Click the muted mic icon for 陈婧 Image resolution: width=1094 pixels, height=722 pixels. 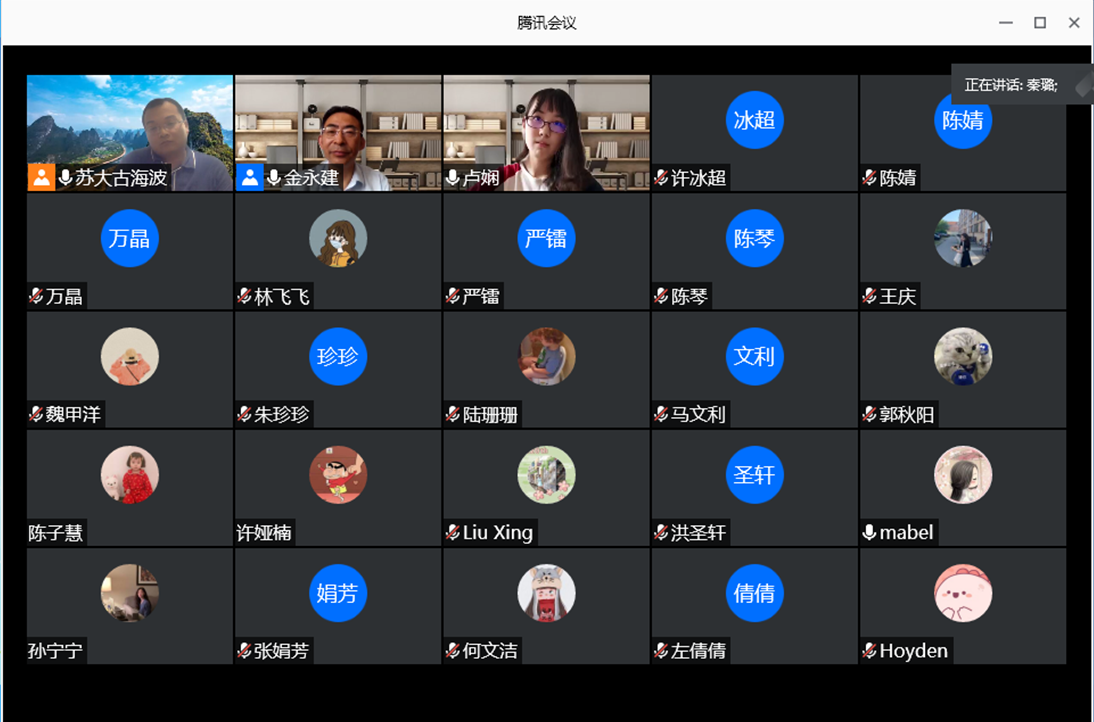(869, 178)
